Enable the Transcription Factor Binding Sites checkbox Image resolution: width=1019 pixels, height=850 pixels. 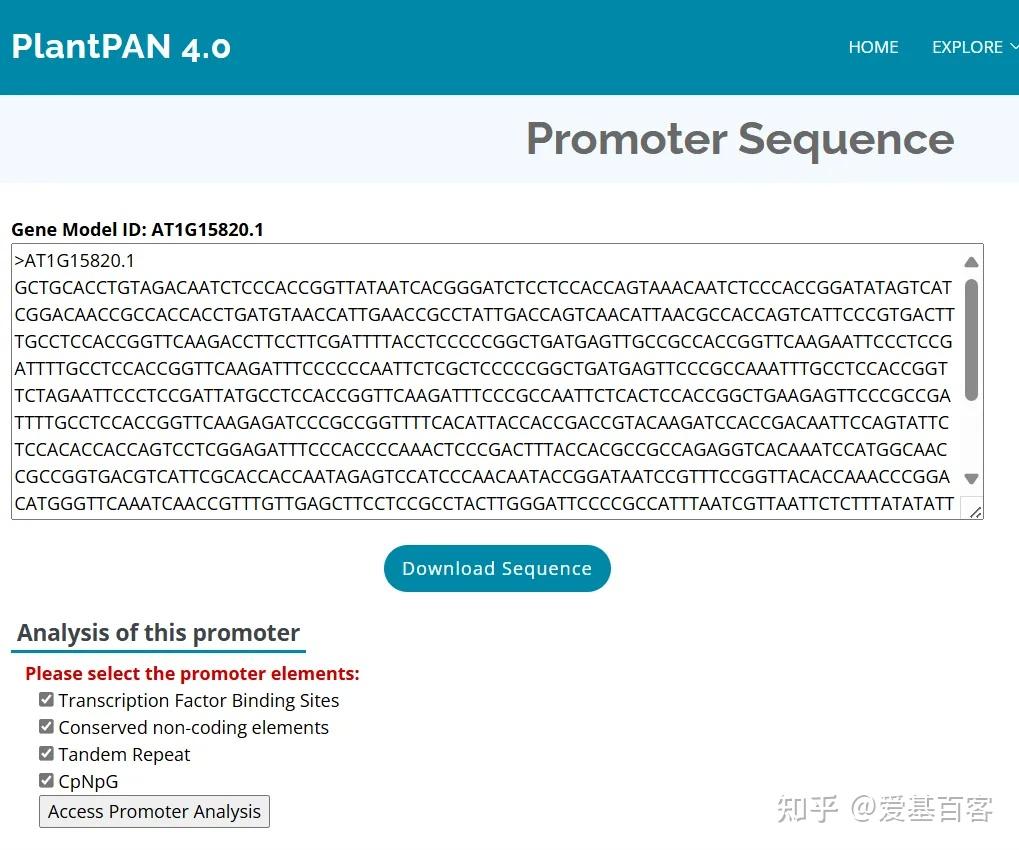tap(46, 699)
